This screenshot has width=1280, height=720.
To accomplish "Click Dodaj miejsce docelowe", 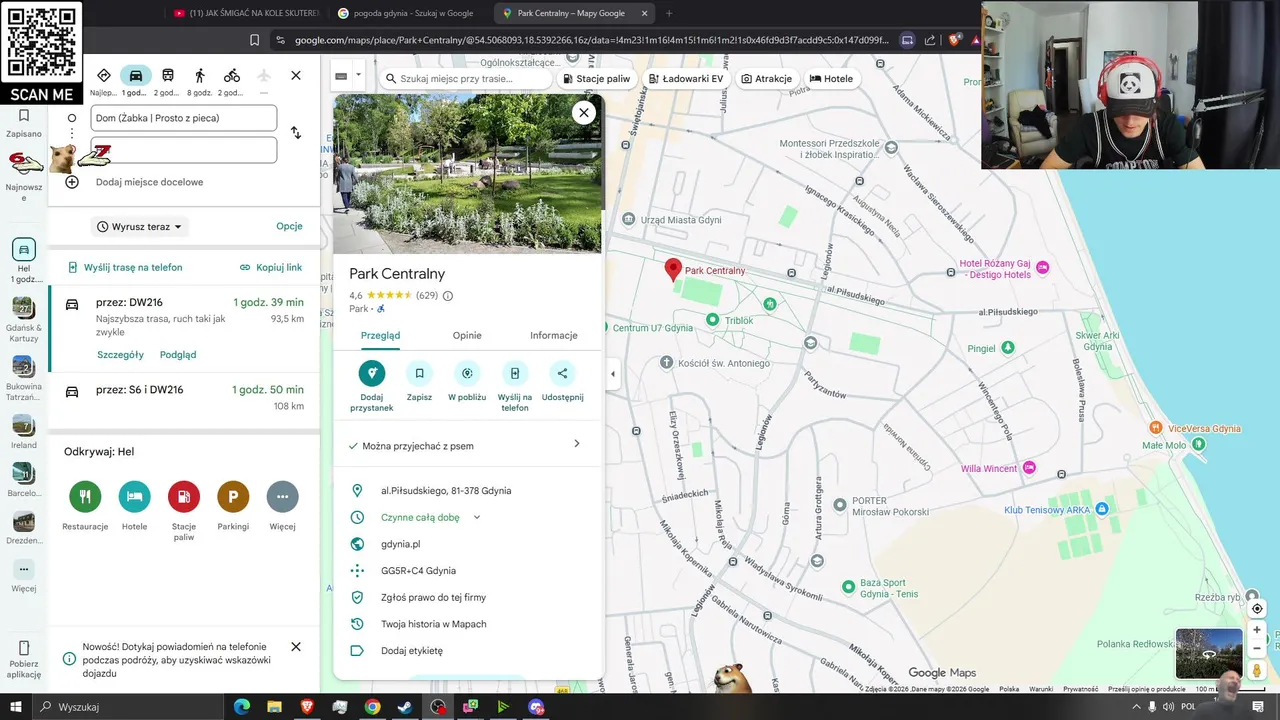I will pyautogui.click(x=149, y=182).
